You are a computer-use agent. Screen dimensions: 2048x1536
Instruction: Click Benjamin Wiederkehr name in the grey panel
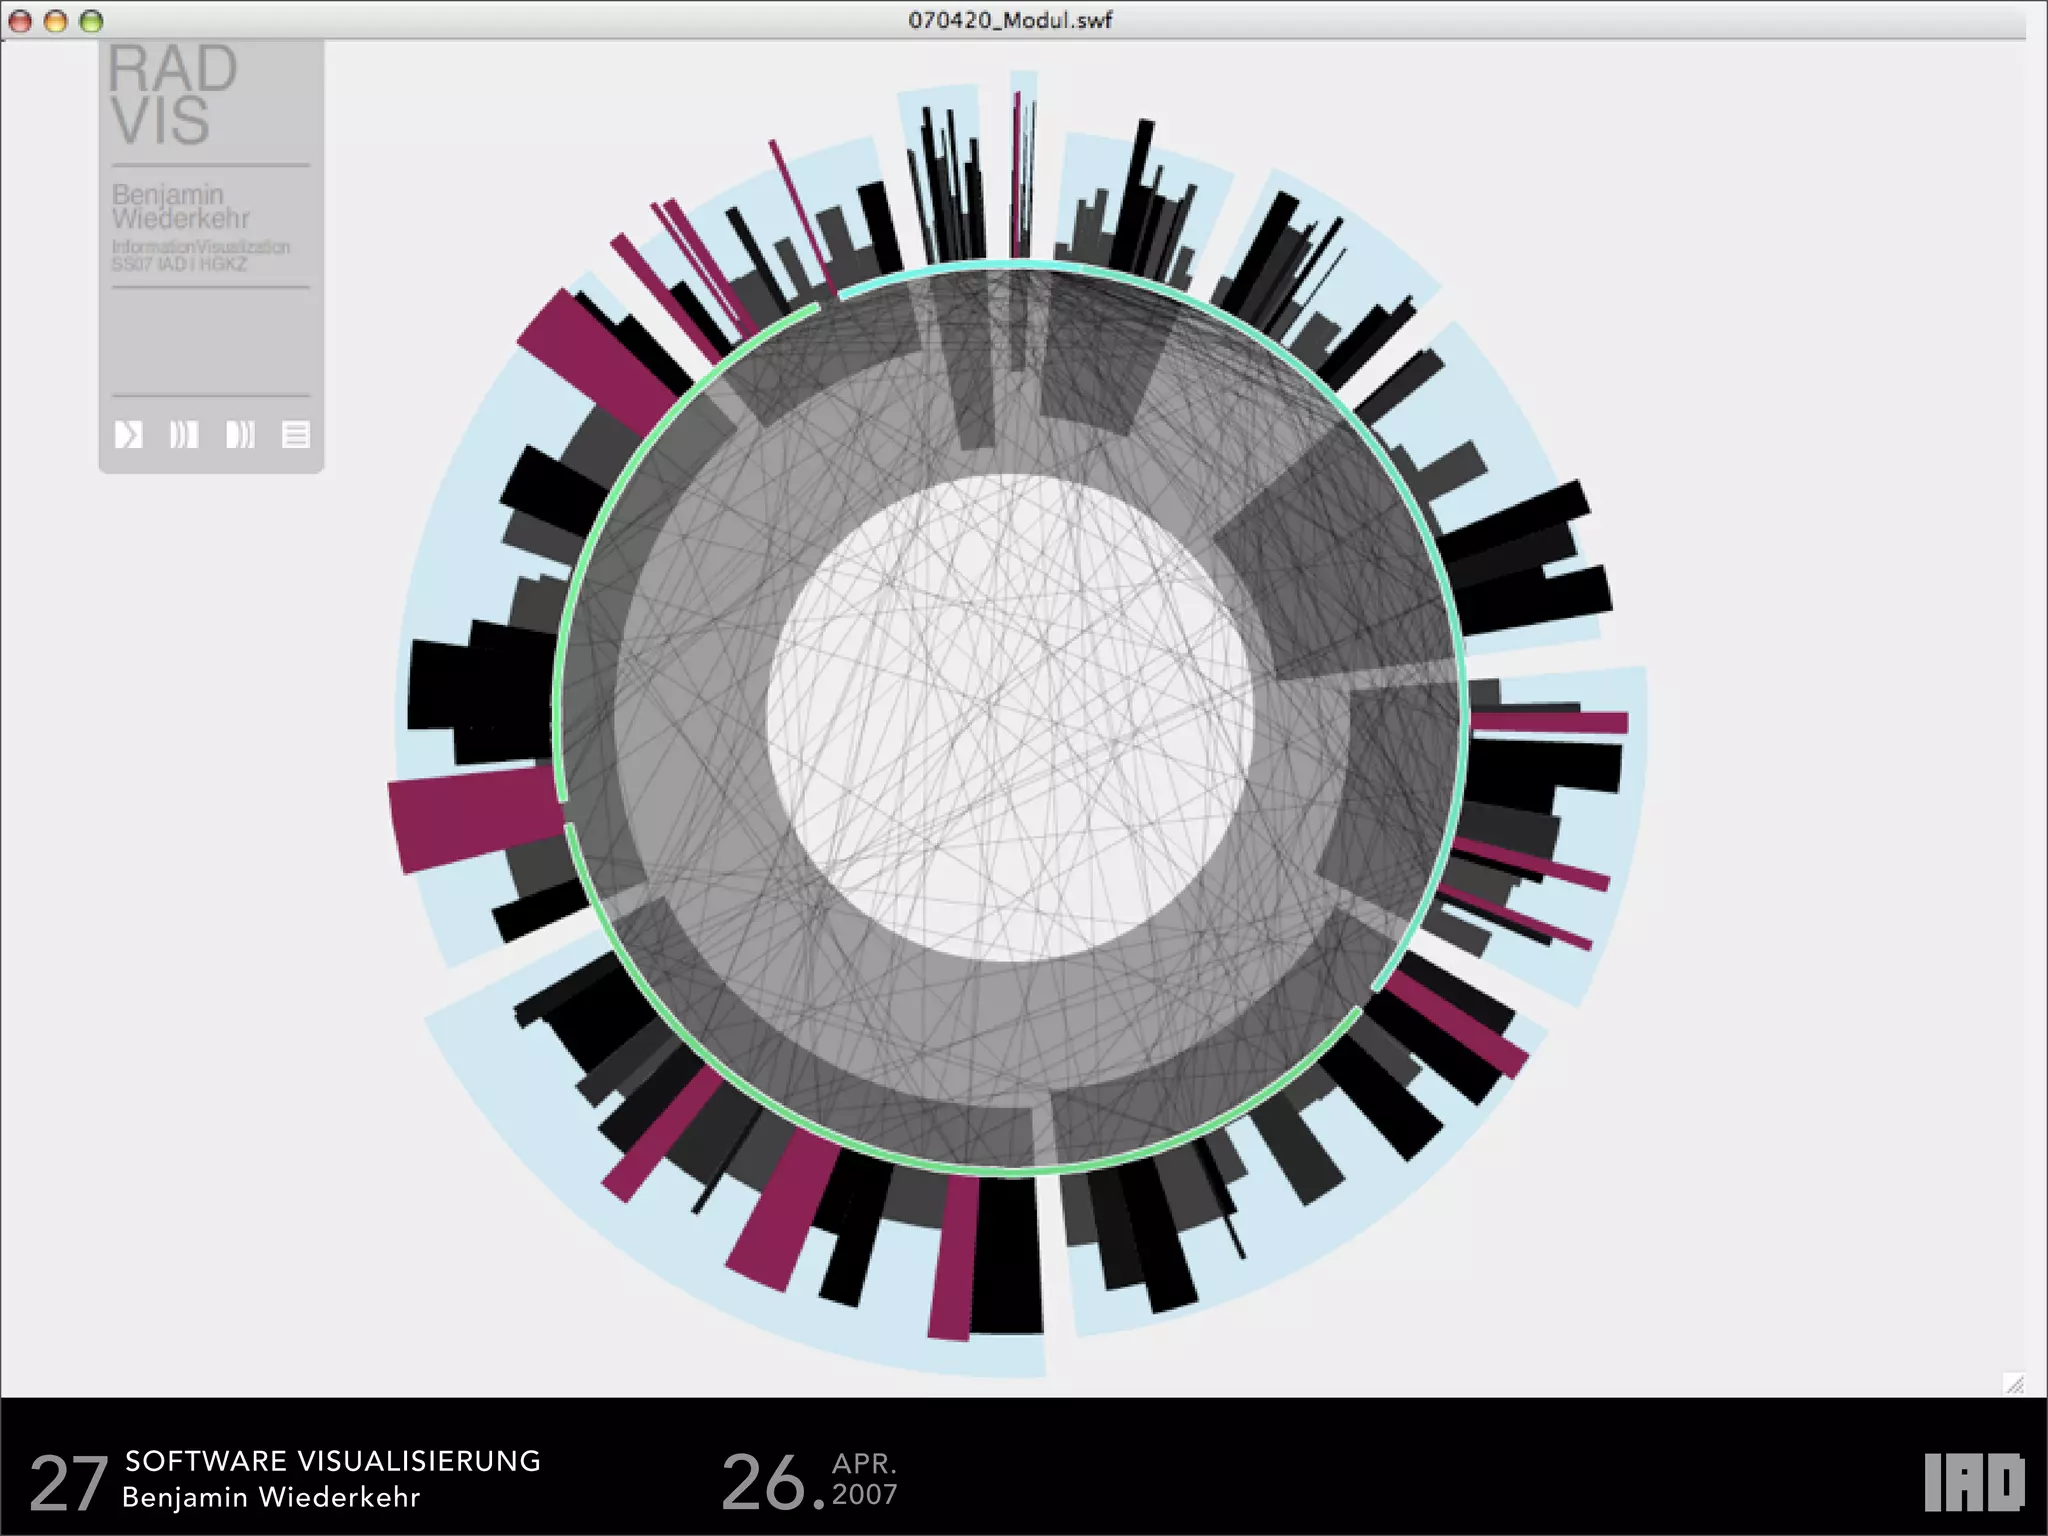(x=180, y=206)
